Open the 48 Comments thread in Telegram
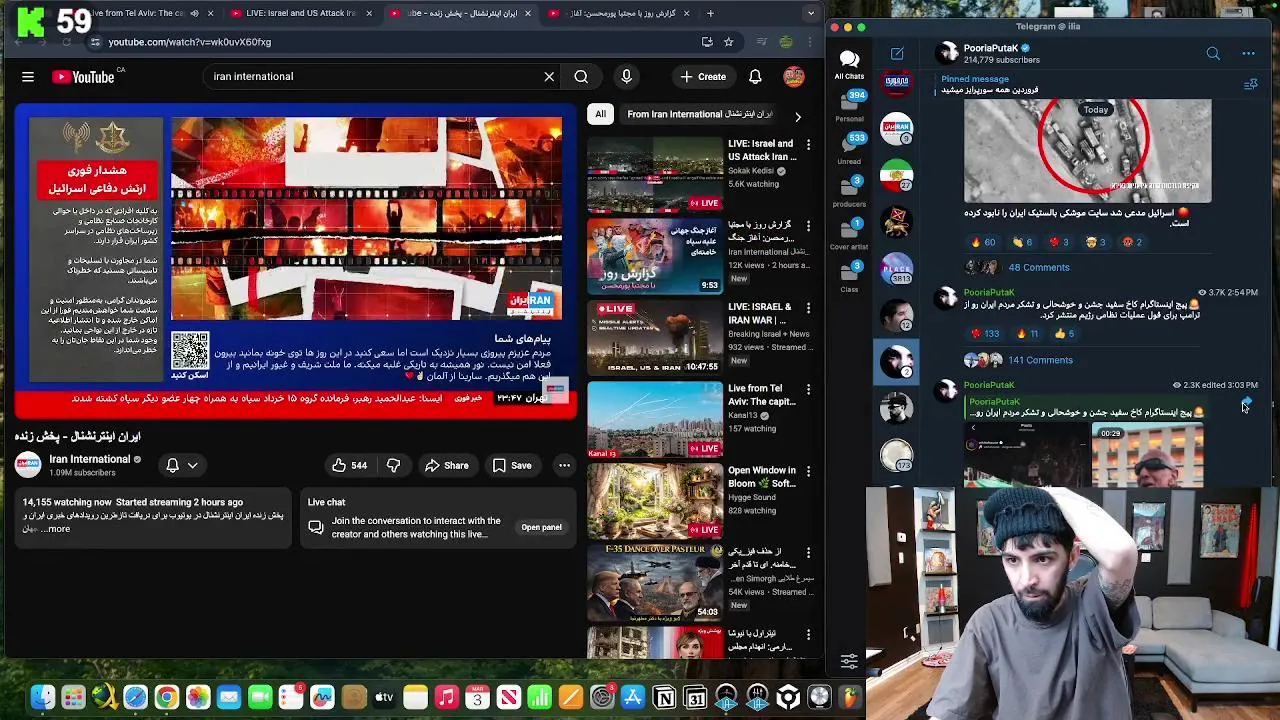The image size is (1280, 720). (x=1039, y=267)
